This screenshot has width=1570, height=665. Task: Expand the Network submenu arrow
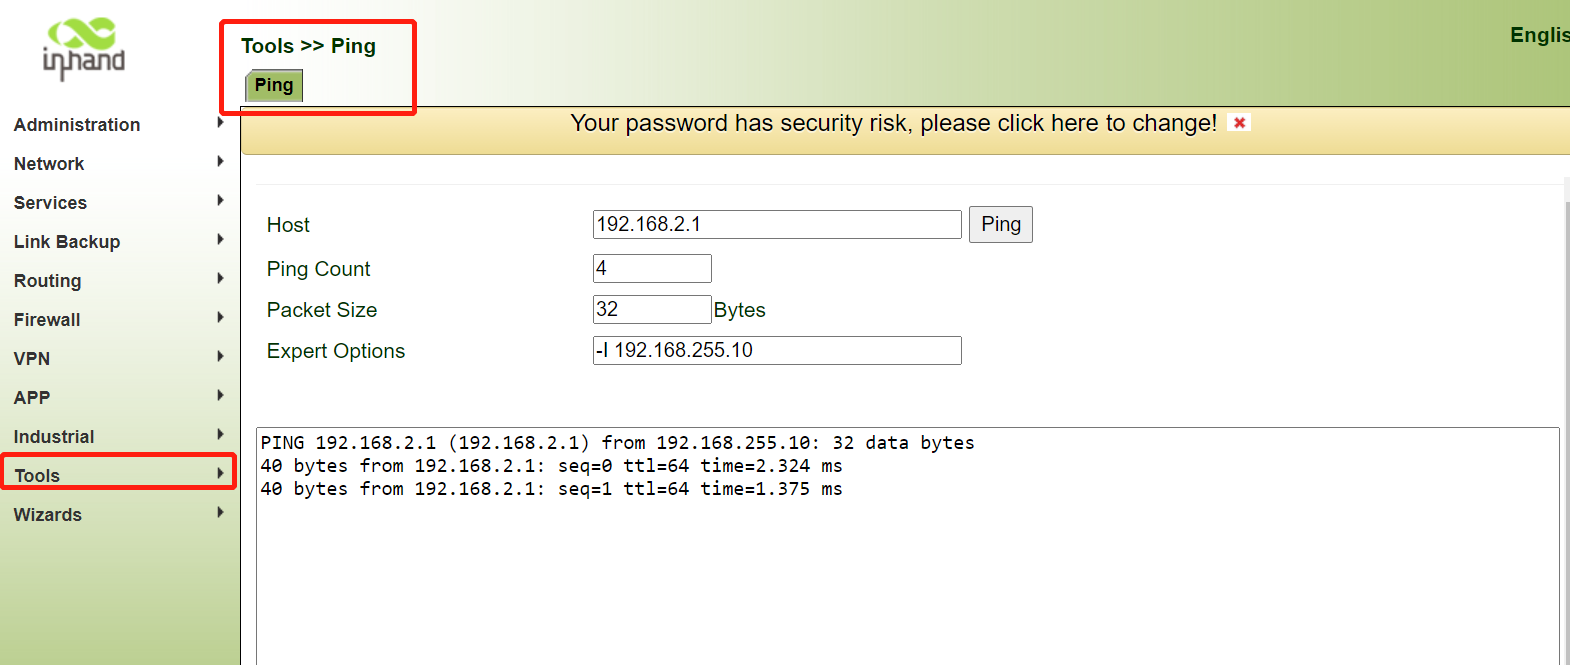pos(220,162)
